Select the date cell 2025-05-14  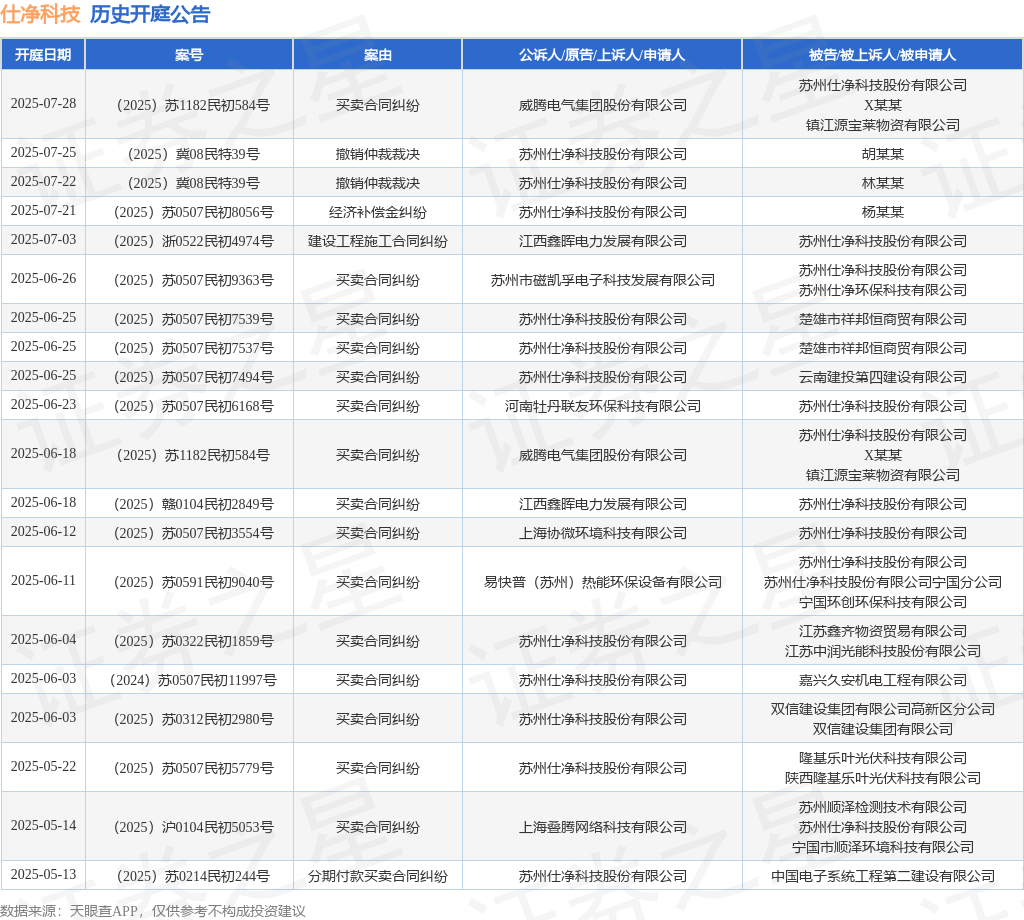[43, 826]
